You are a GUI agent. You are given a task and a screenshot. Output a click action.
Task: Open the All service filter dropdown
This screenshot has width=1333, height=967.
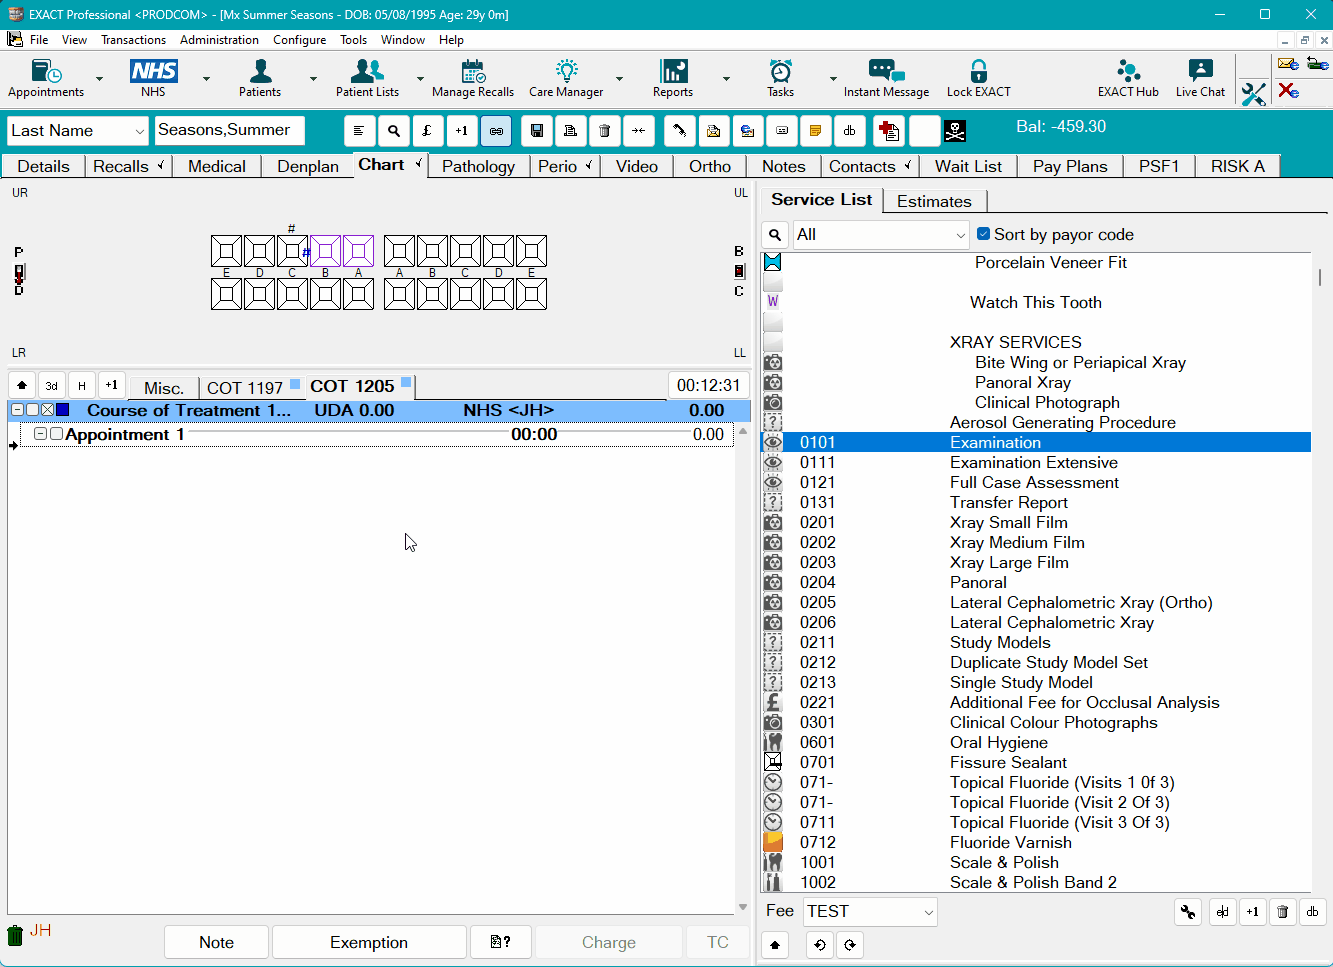tap(960, 235)
